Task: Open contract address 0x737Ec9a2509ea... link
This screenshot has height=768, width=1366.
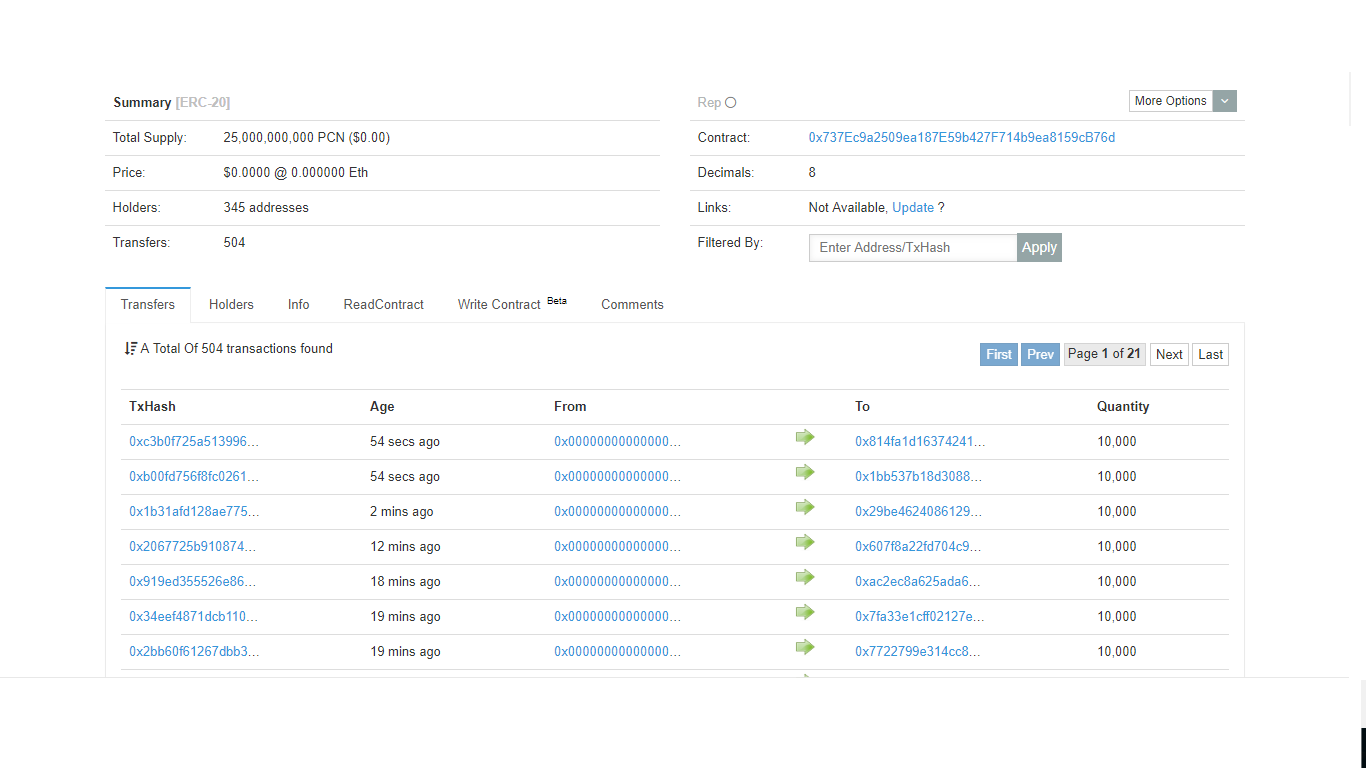Action: [x=962, y=138]
